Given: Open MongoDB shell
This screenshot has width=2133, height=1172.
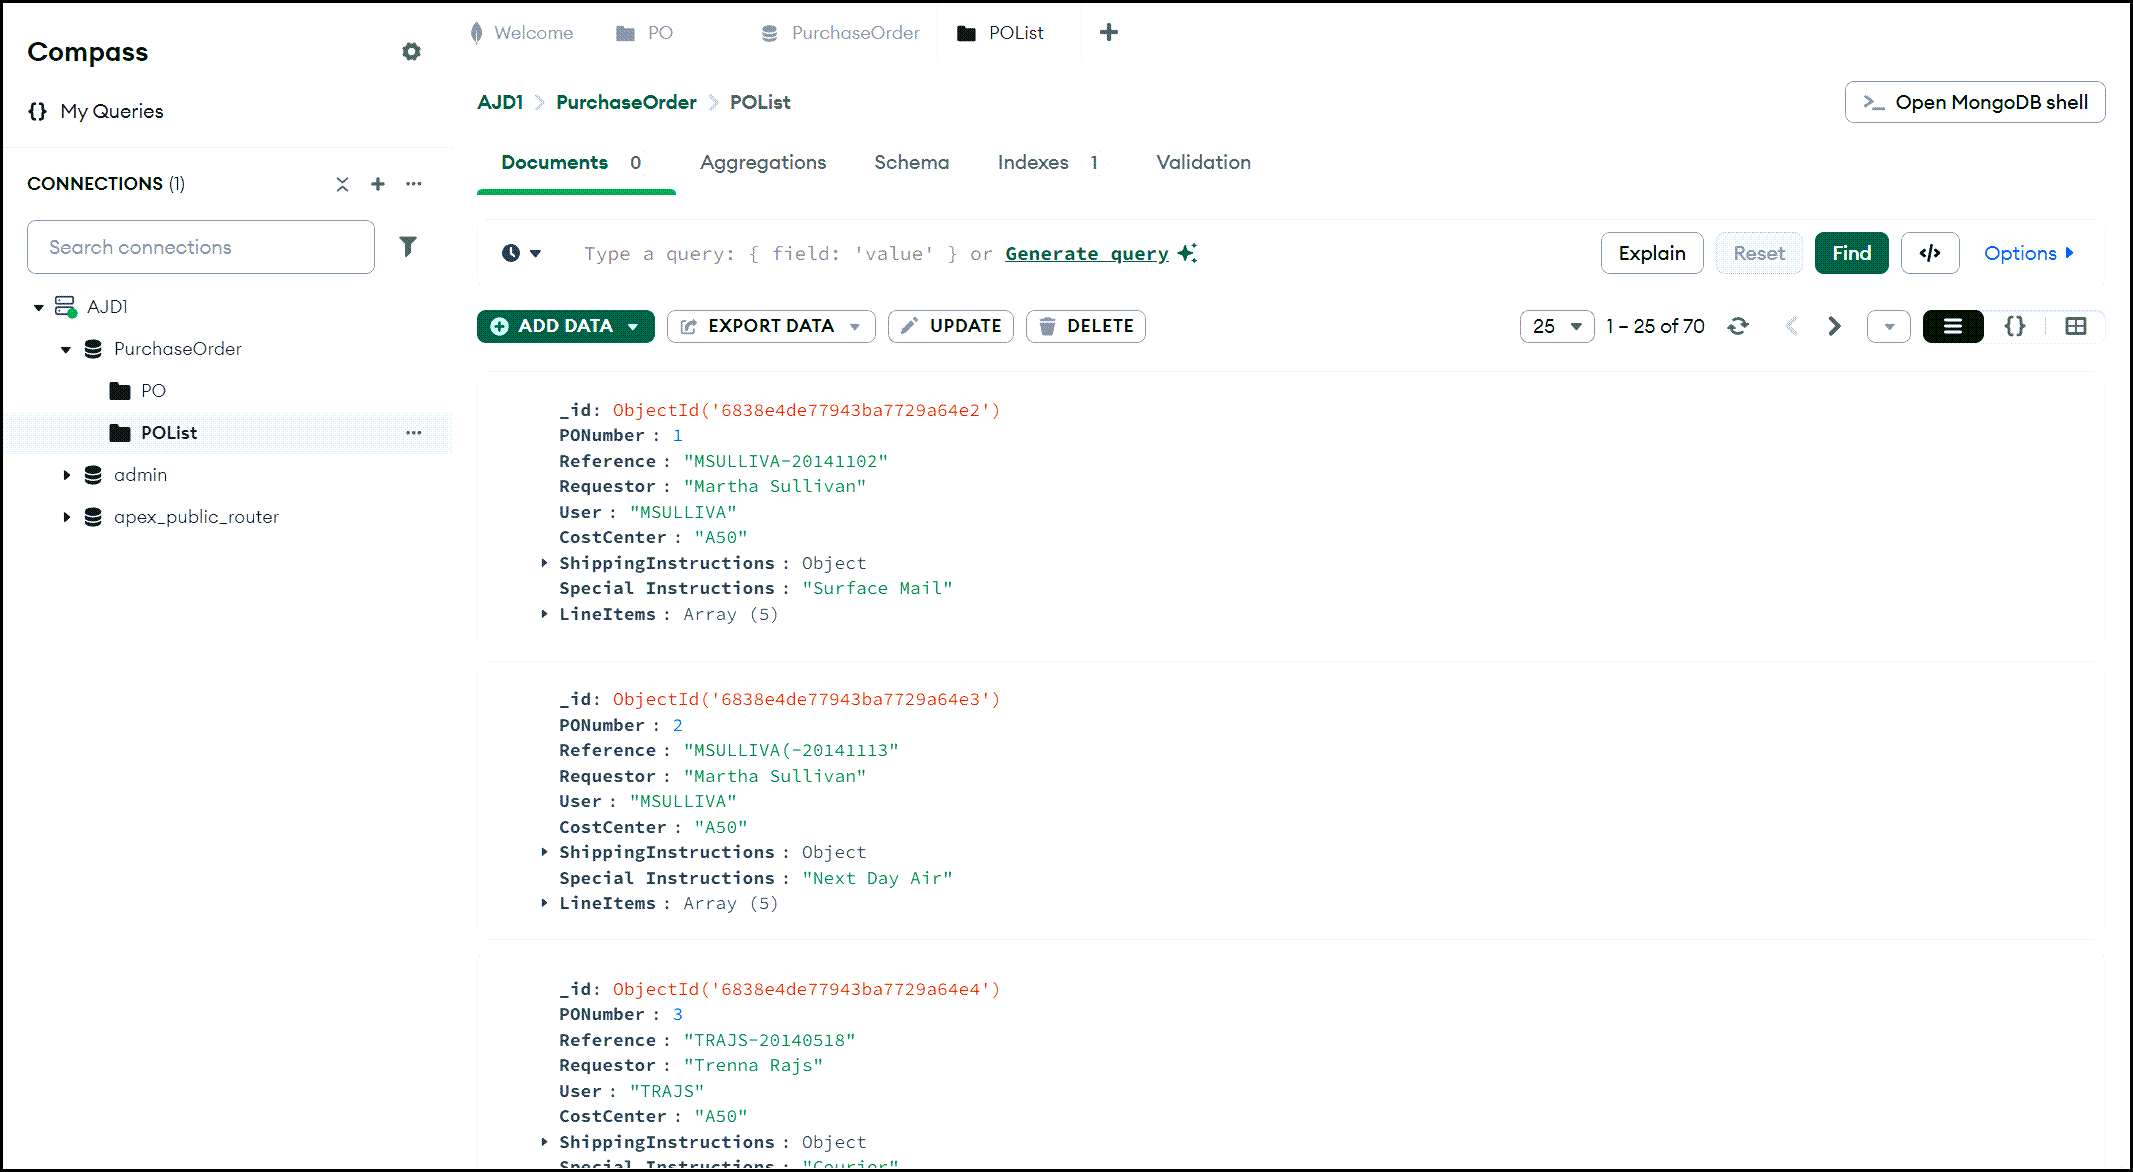Looking at the screenshot, I should click(1975, 102).
